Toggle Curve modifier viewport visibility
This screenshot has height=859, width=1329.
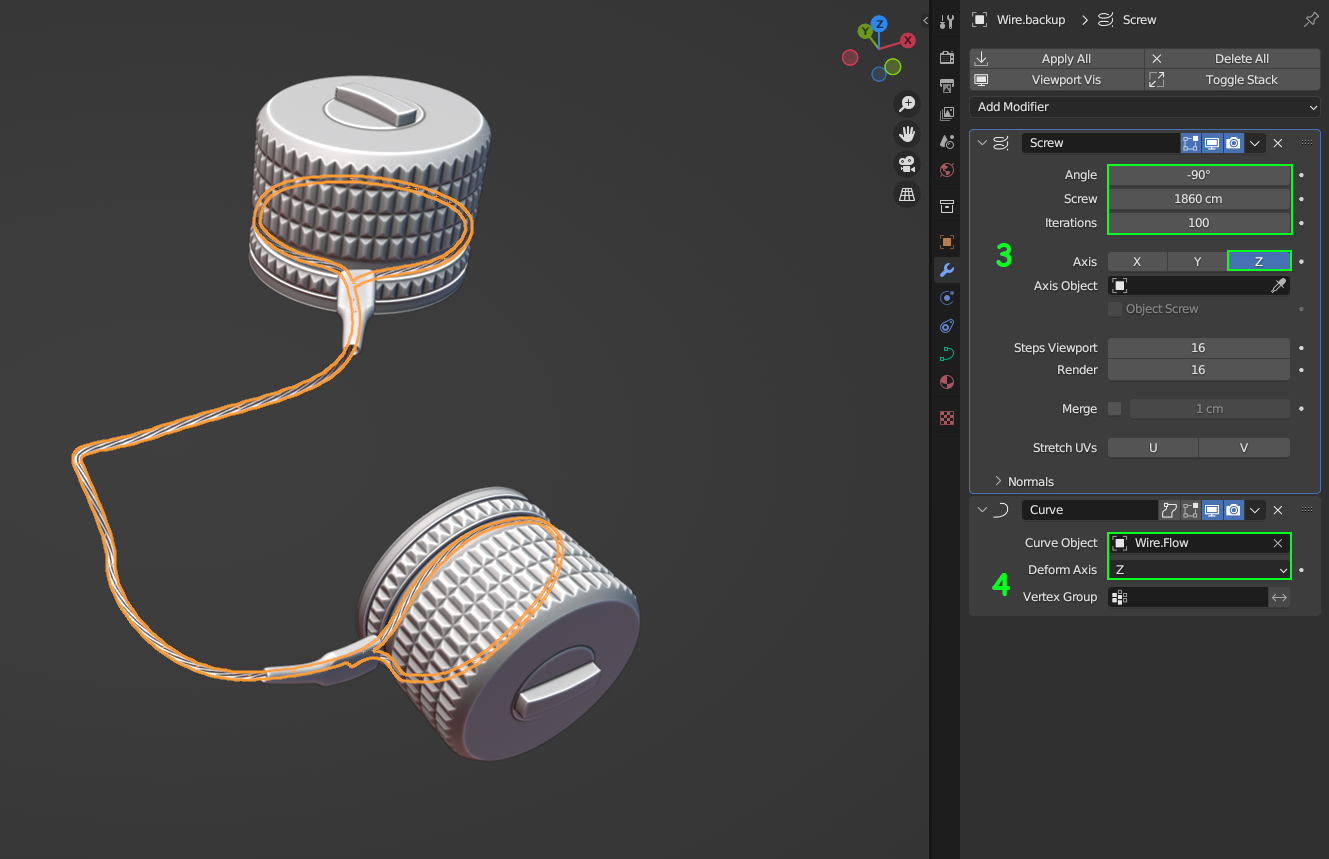click(x=1212, y=510)
